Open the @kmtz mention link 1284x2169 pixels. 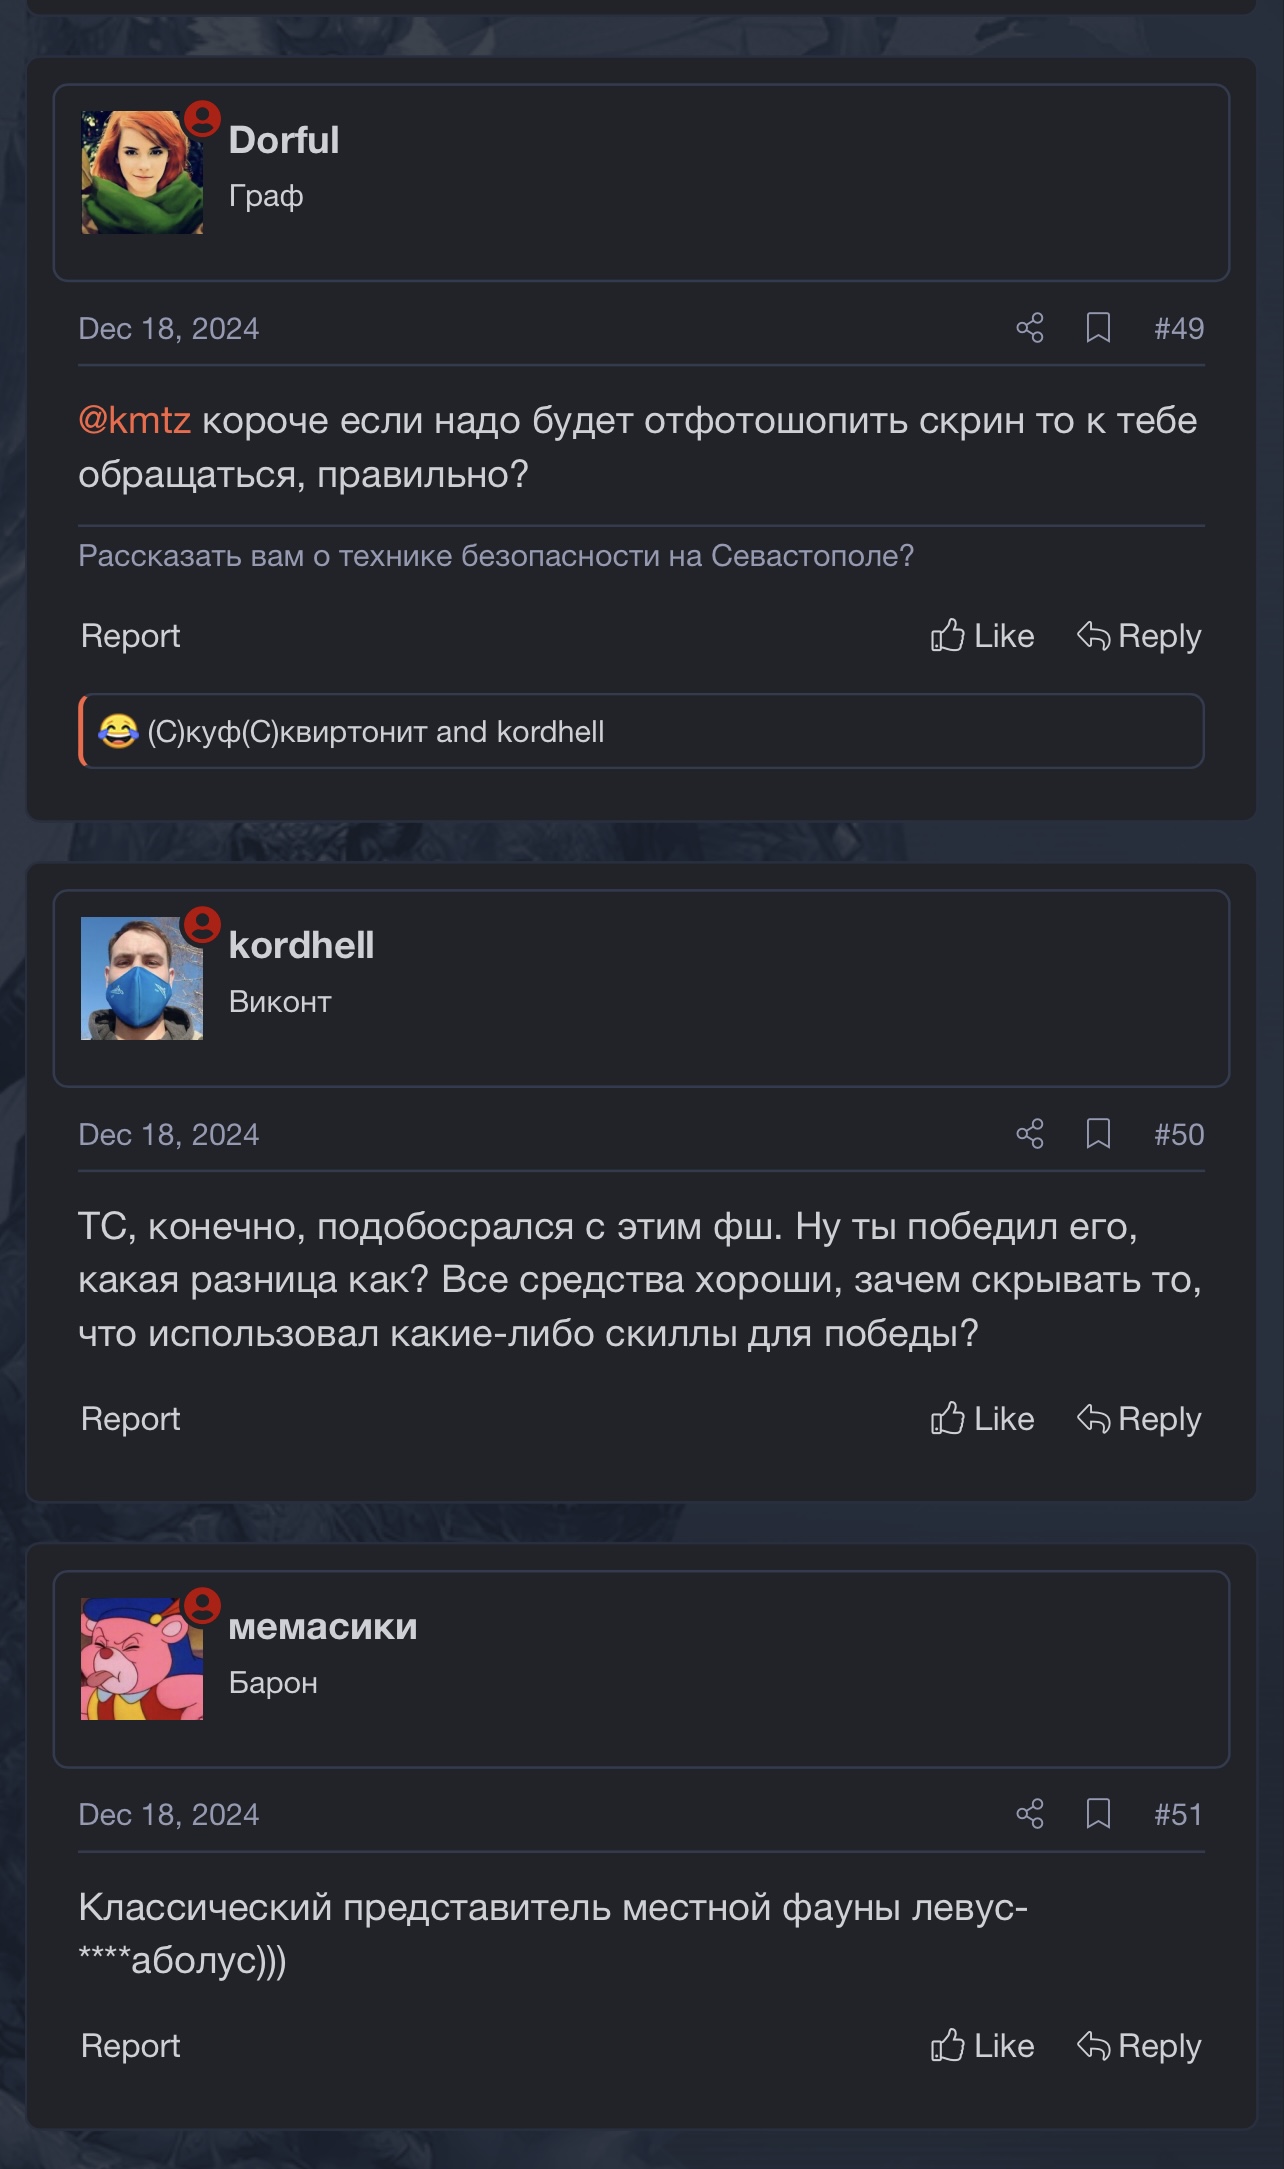134,421
